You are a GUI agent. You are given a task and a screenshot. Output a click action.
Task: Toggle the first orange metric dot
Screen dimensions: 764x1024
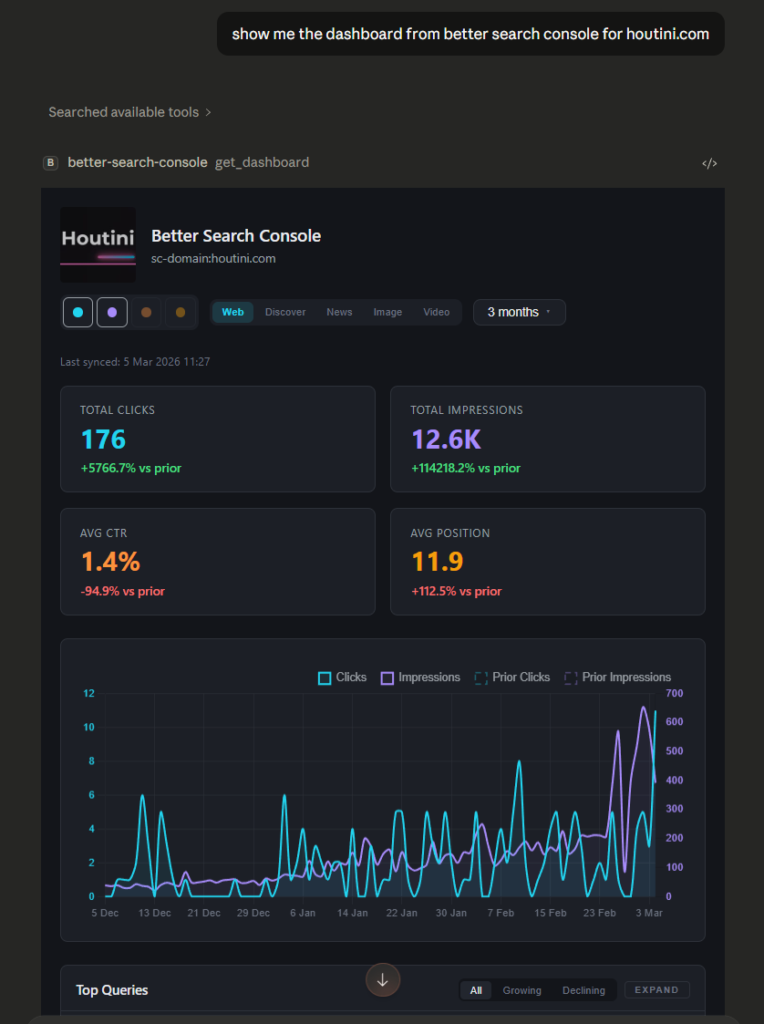pyautogui.click(x=145, y=312)
